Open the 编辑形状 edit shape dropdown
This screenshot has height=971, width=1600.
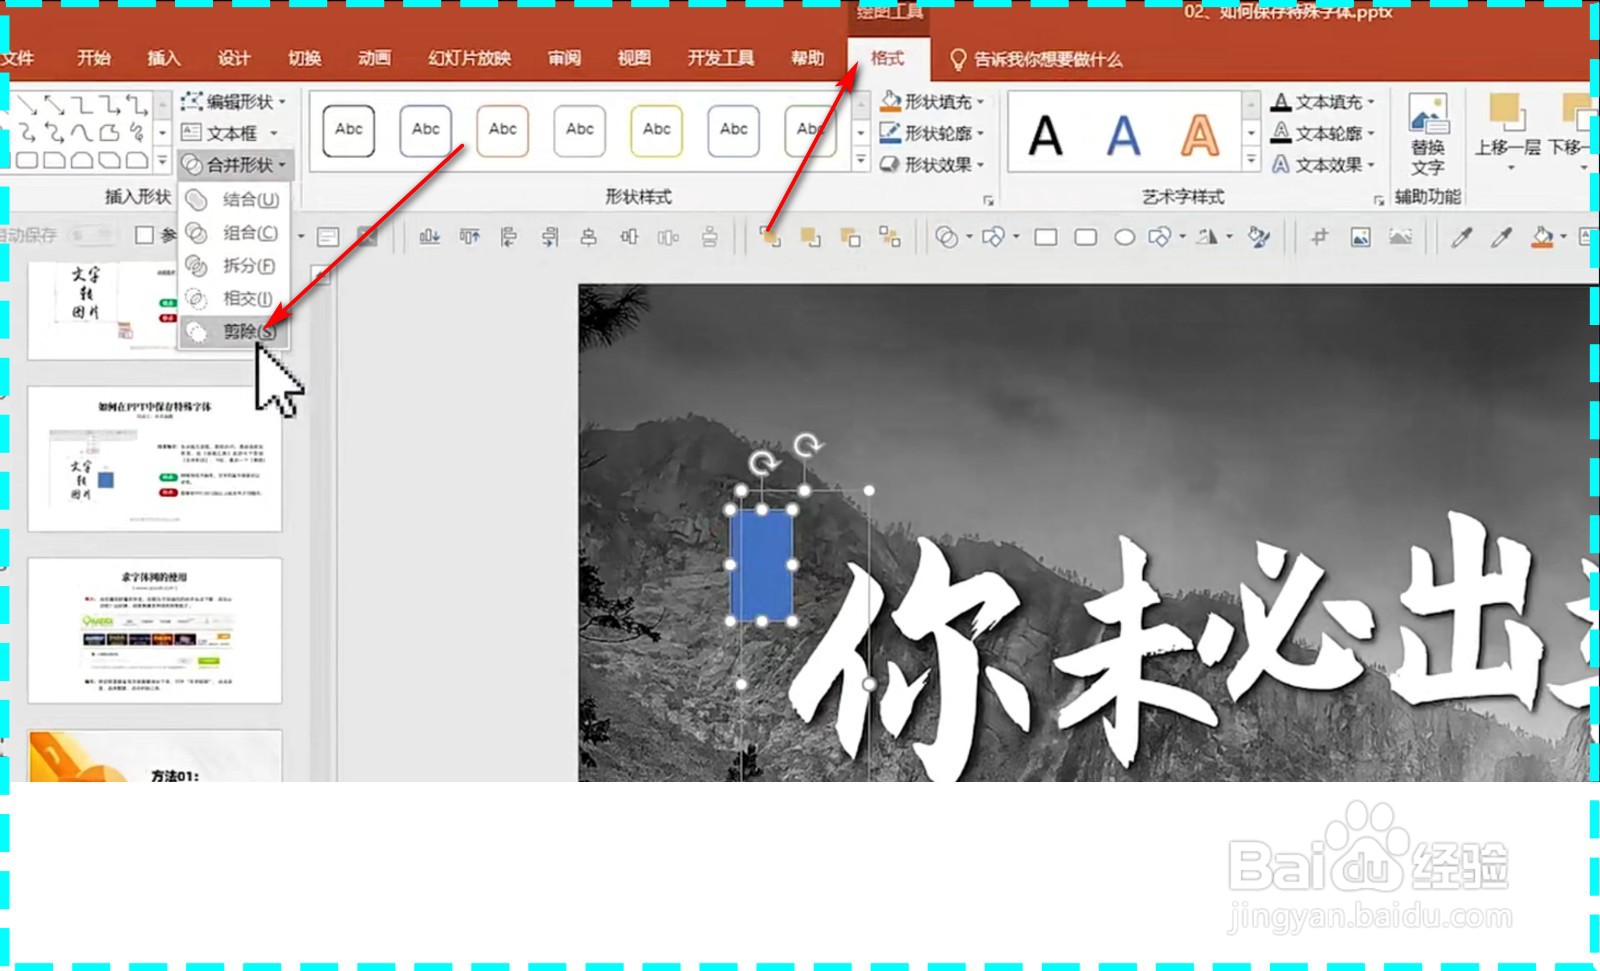tap(234, 101)
